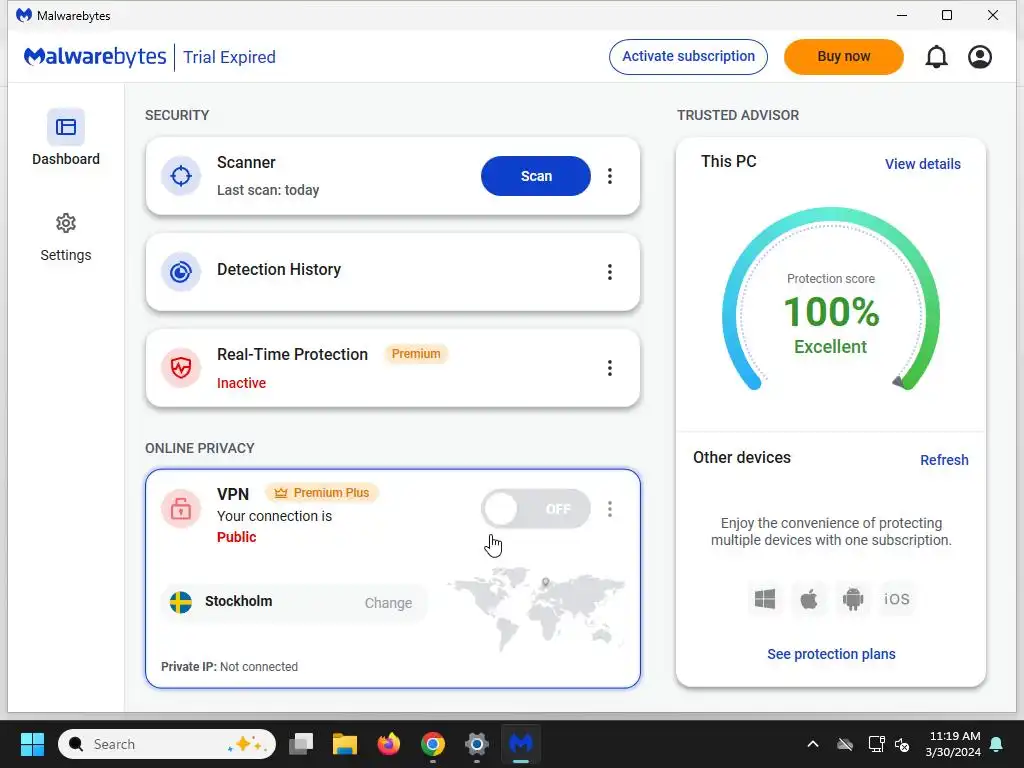Click the Windows device platform icon

765,599
